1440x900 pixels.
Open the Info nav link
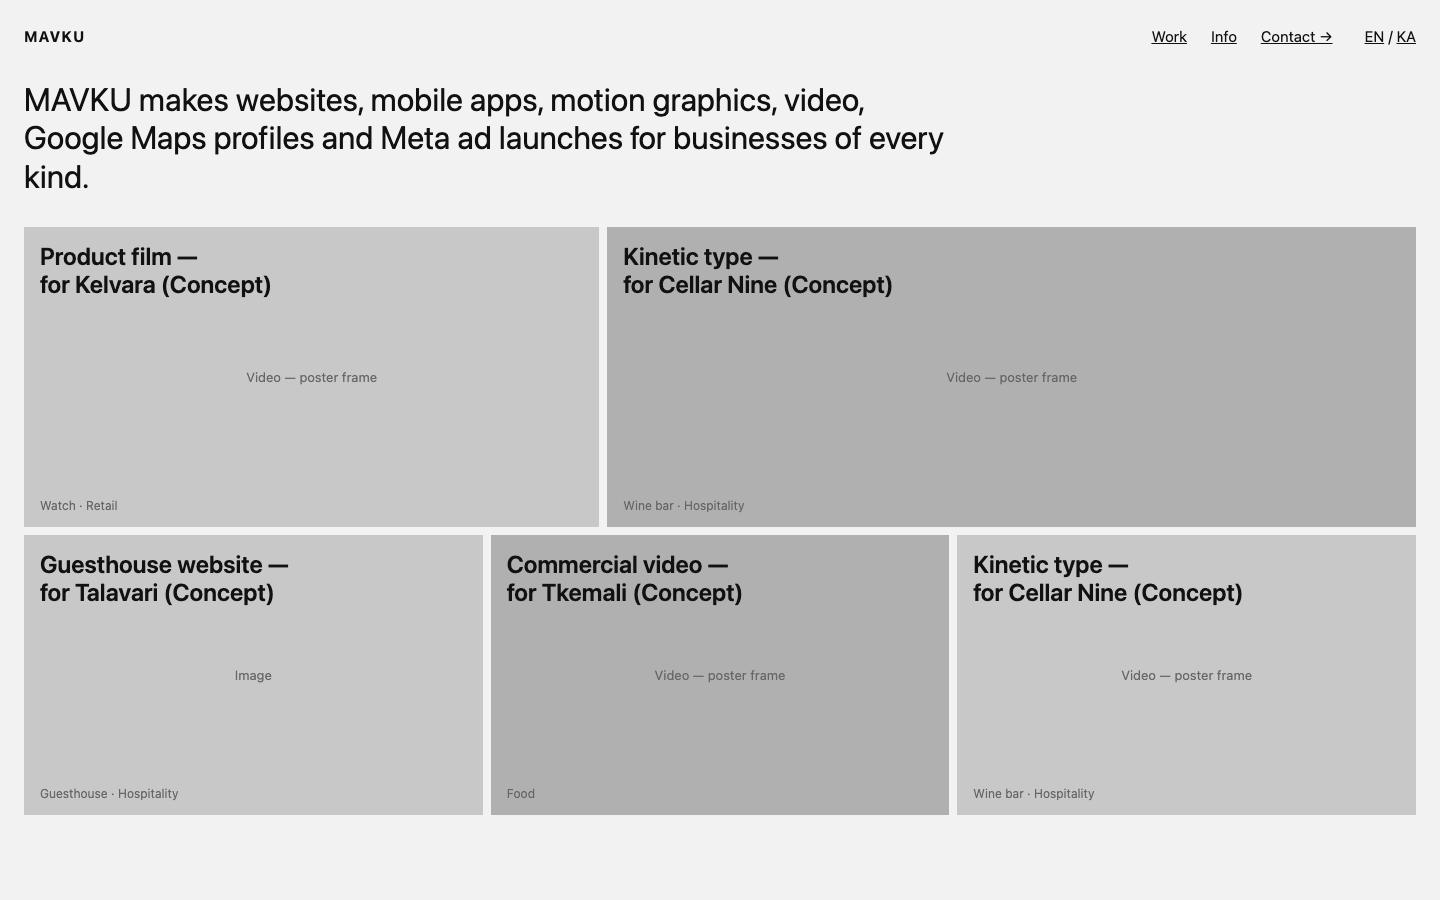coord(1224,37)
